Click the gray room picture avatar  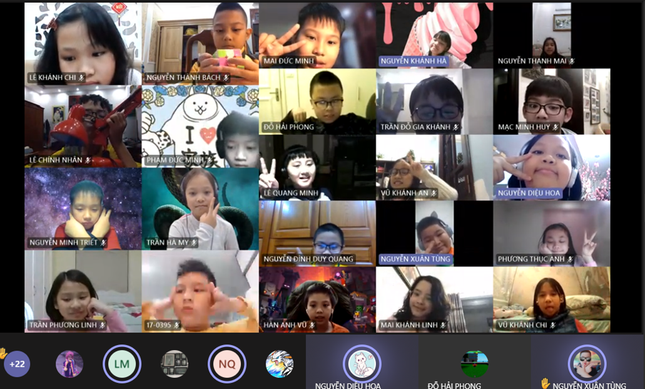(x=174, y=364)
